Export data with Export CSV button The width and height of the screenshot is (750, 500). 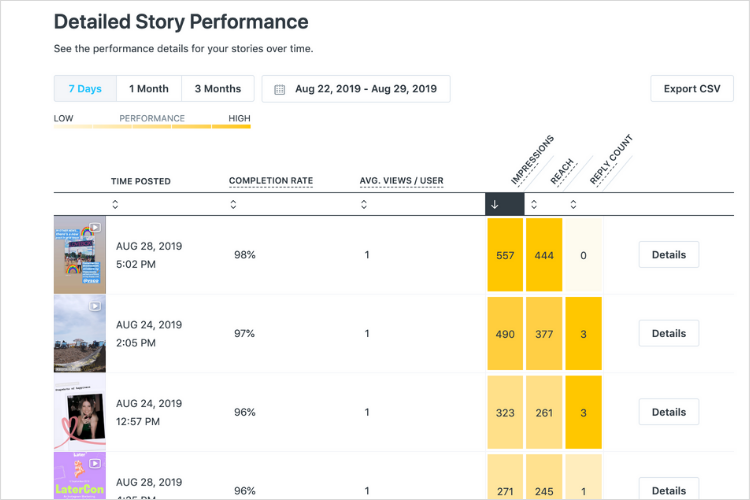click(692, 89)
